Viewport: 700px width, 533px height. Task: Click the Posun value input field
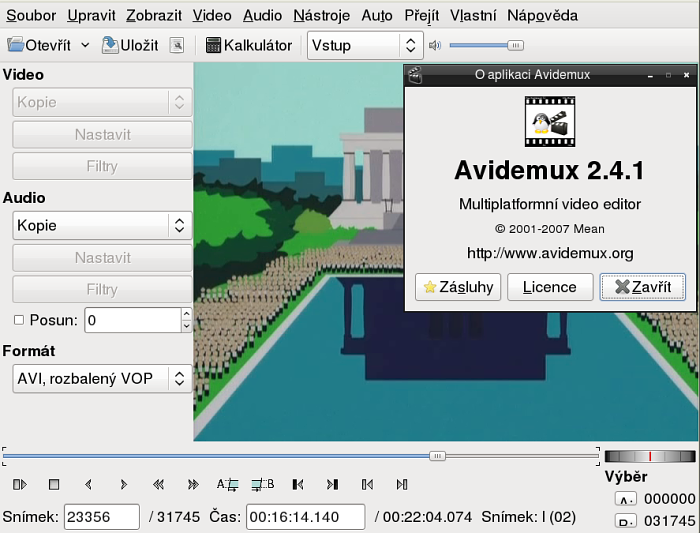tap(133, 320)
